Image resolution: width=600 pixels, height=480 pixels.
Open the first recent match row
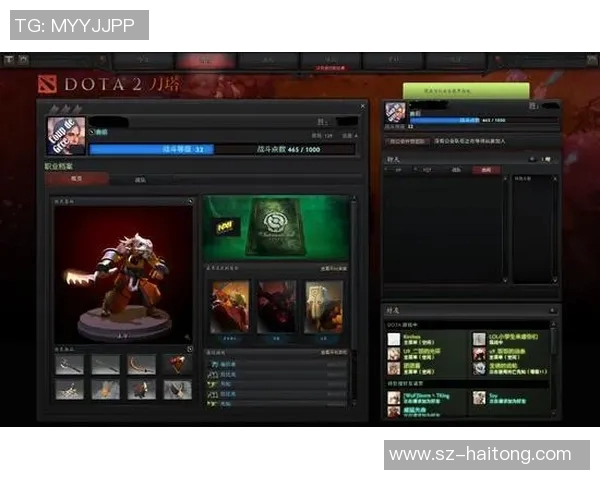coord(277,364)
